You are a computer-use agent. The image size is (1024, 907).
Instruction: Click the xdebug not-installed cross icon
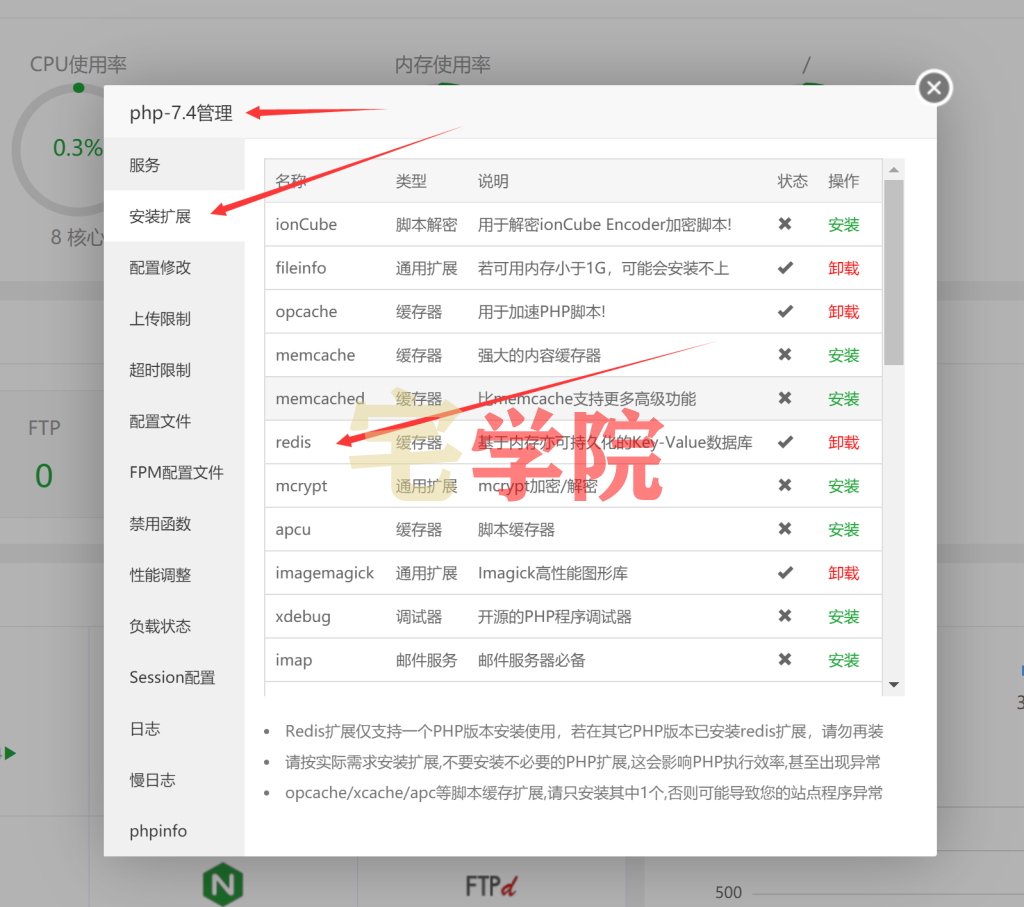tap(785, 616)
